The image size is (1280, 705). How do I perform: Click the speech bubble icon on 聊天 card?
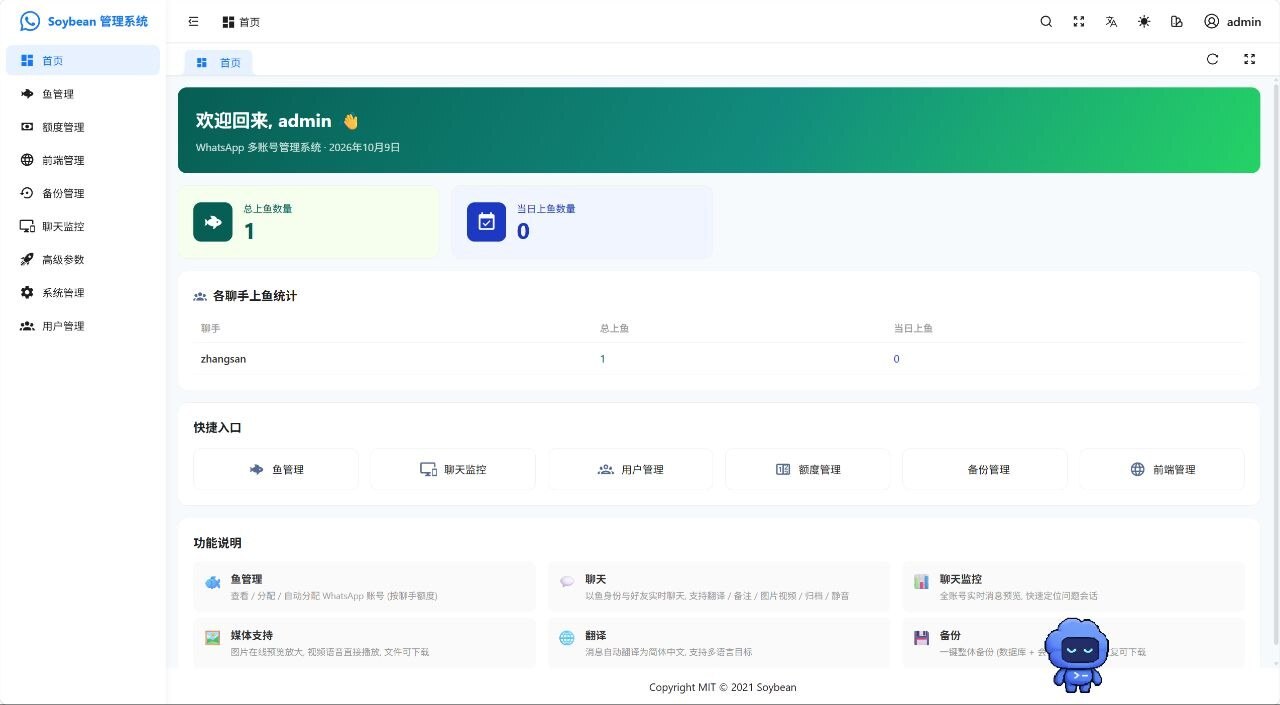click(x=567, y=581)
